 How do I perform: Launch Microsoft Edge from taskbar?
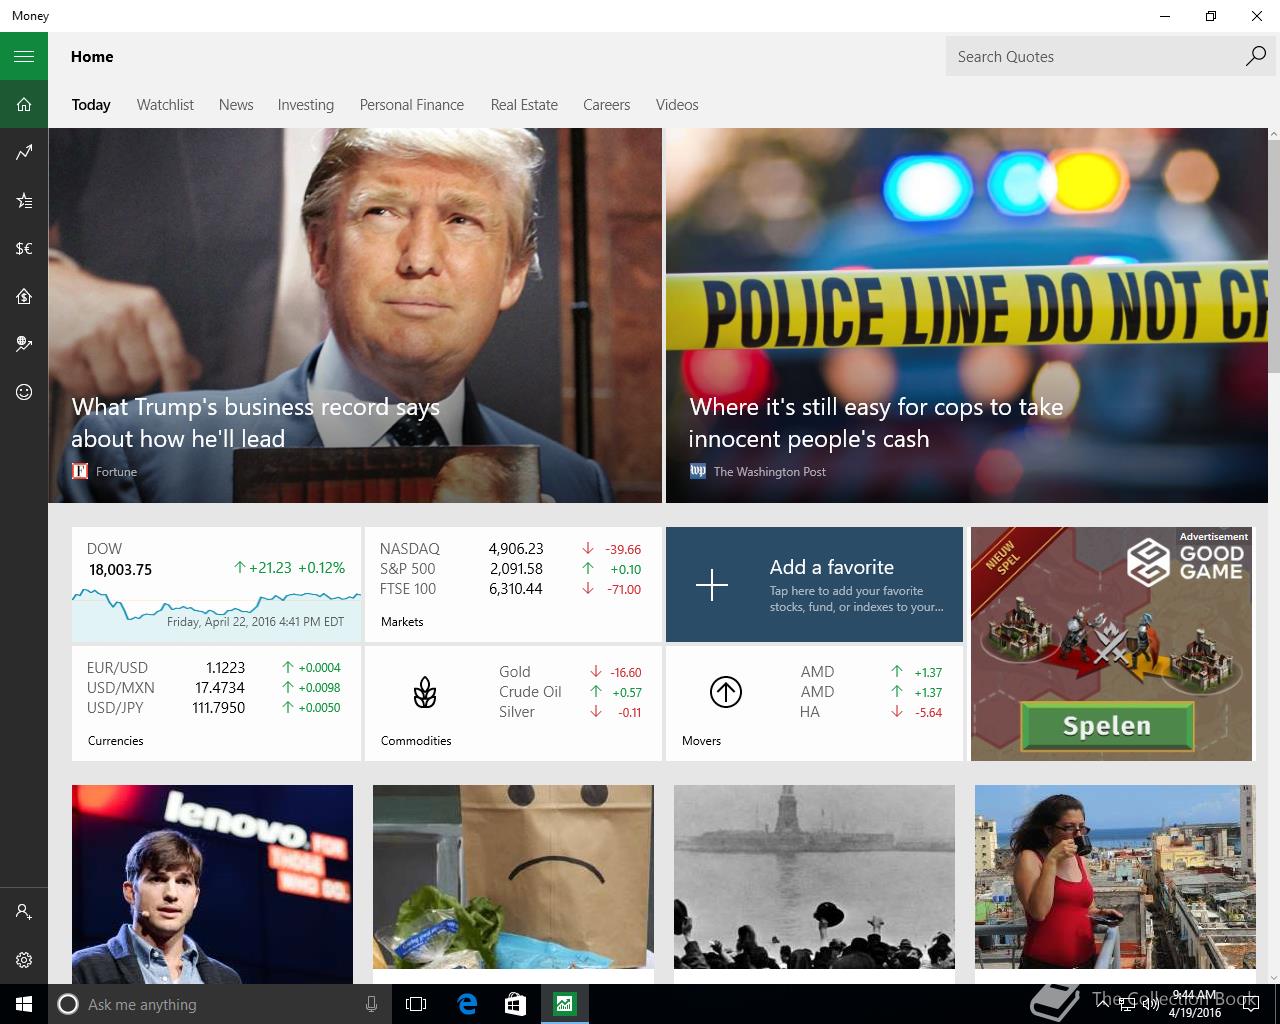[466, 1004]
